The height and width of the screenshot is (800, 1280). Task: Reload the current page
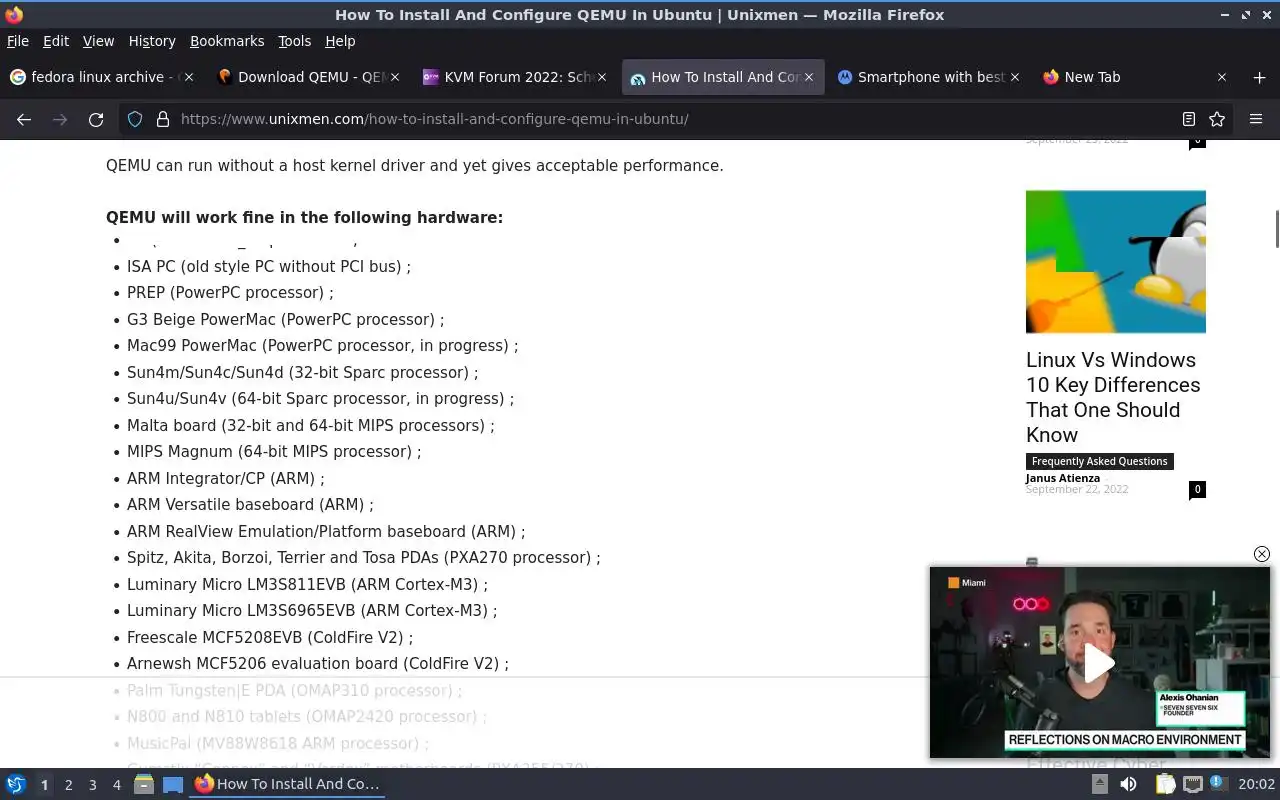click(96, 119)
